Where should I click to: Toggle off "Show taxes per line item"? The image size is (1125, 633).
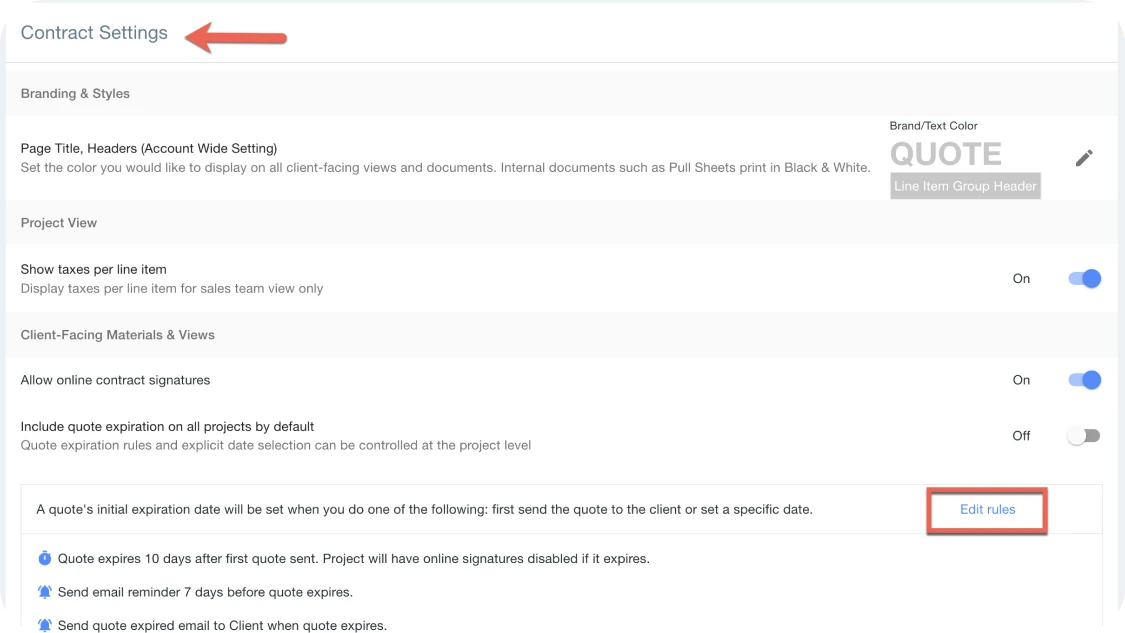tap(1083, 278)
